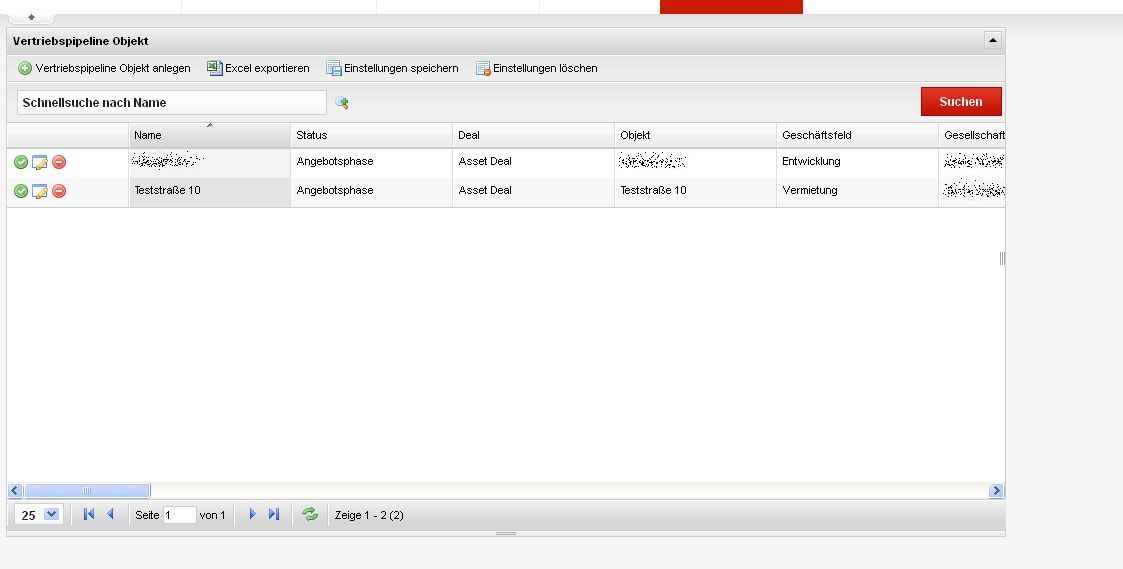Focus the Schnellsuche nach Name field
Screen dimensions: 1123x569
coord(171,102)
